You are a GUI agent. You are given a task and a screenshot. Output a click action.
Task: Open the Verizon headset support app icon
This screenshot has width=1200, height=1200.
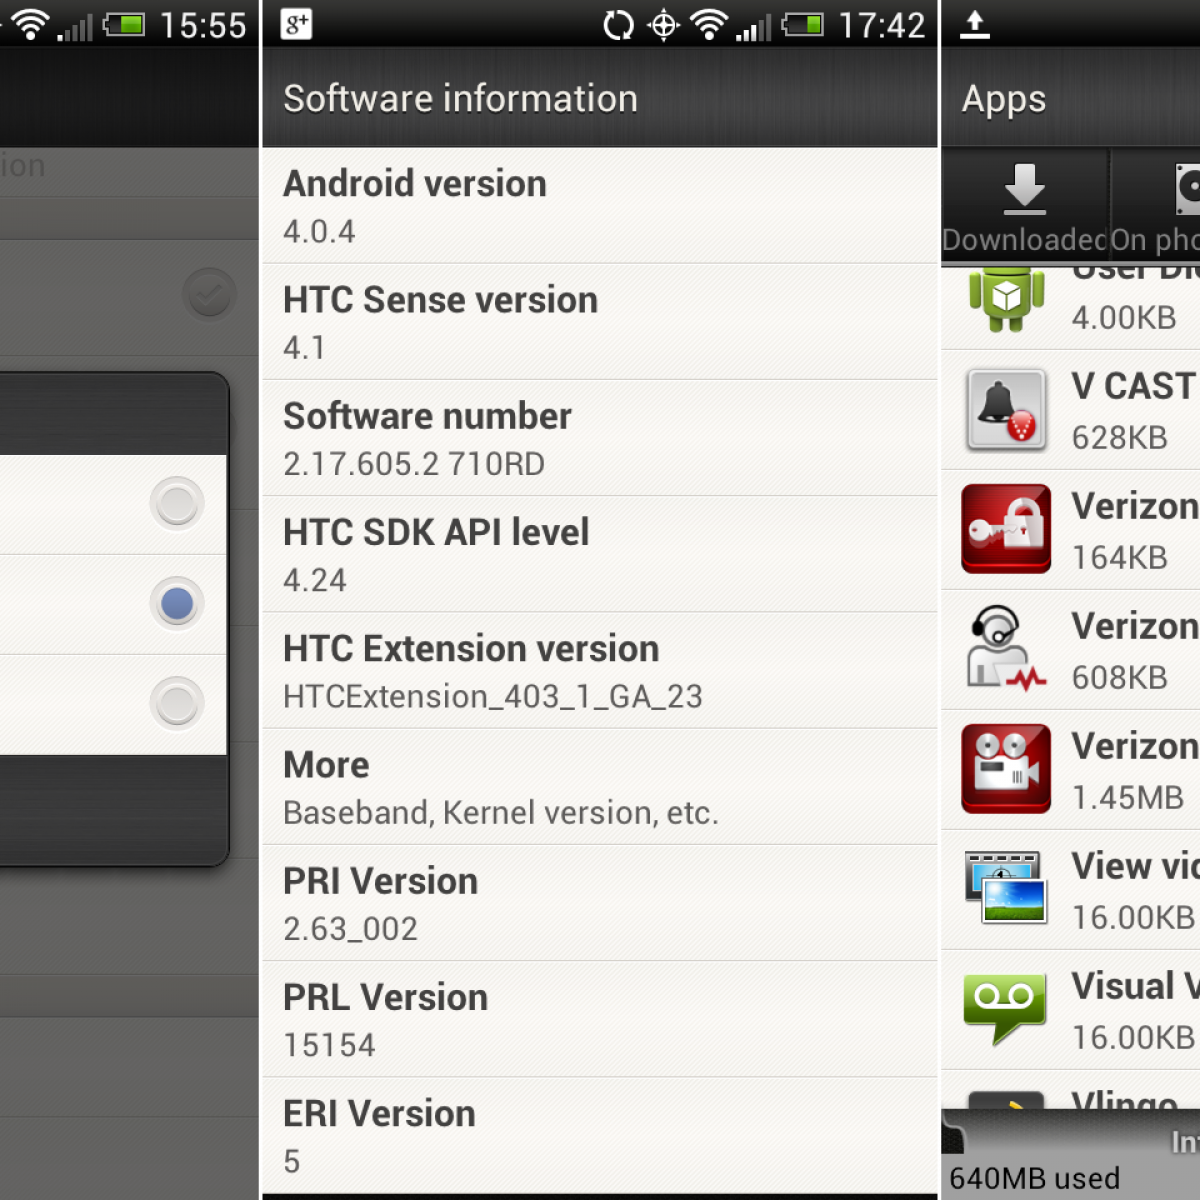pyautogui.click(x=1006, y=649)
